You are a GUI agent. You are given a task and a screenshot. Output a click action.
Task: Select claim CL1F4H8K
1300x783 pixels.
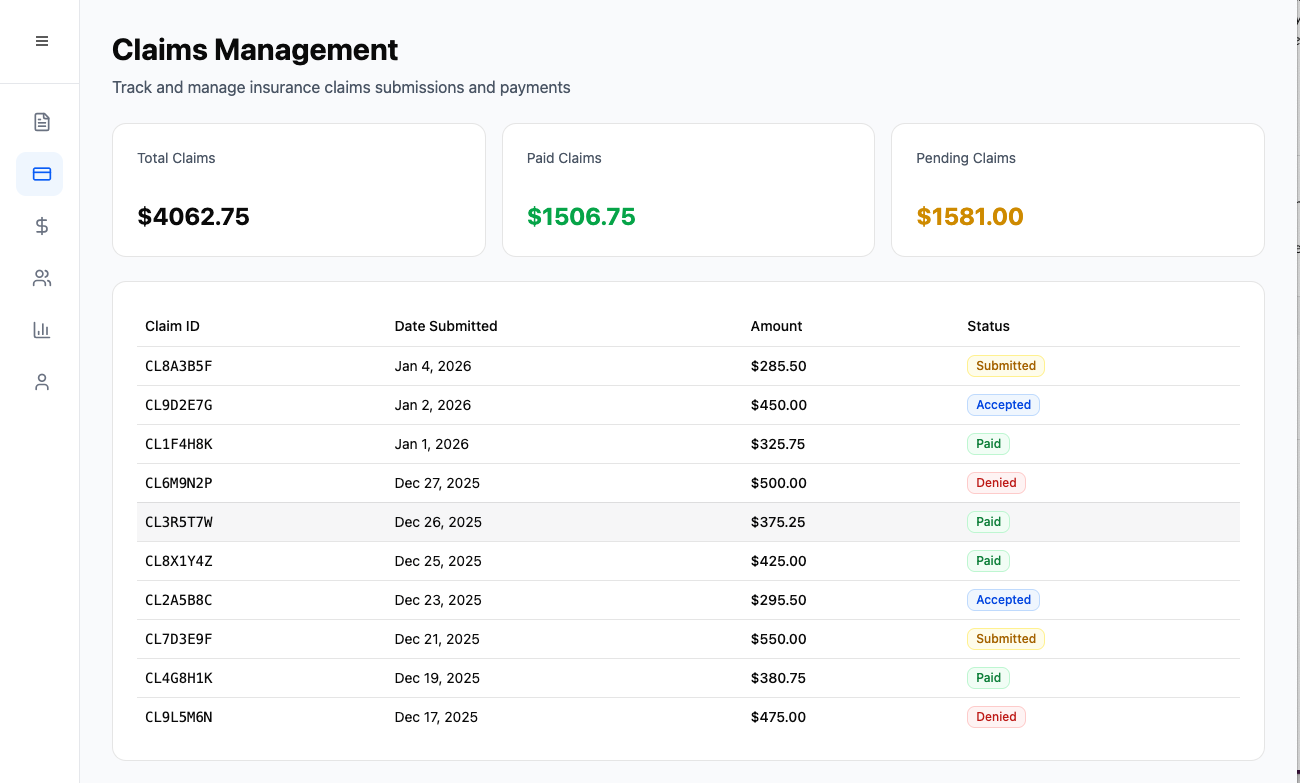688,444
